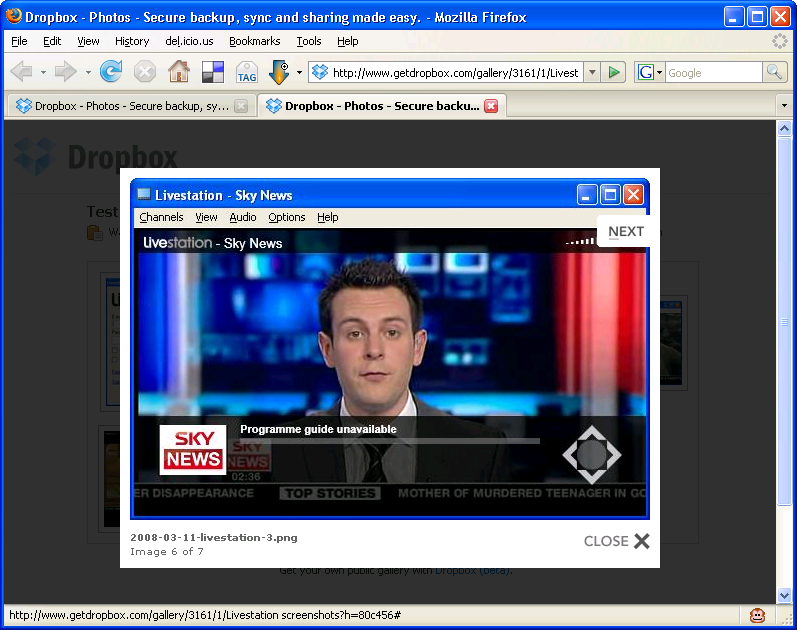The height and width of the screenshot is (630, 797).
Task: Expand the address bar URL dropdown
Action: (592, 72)
